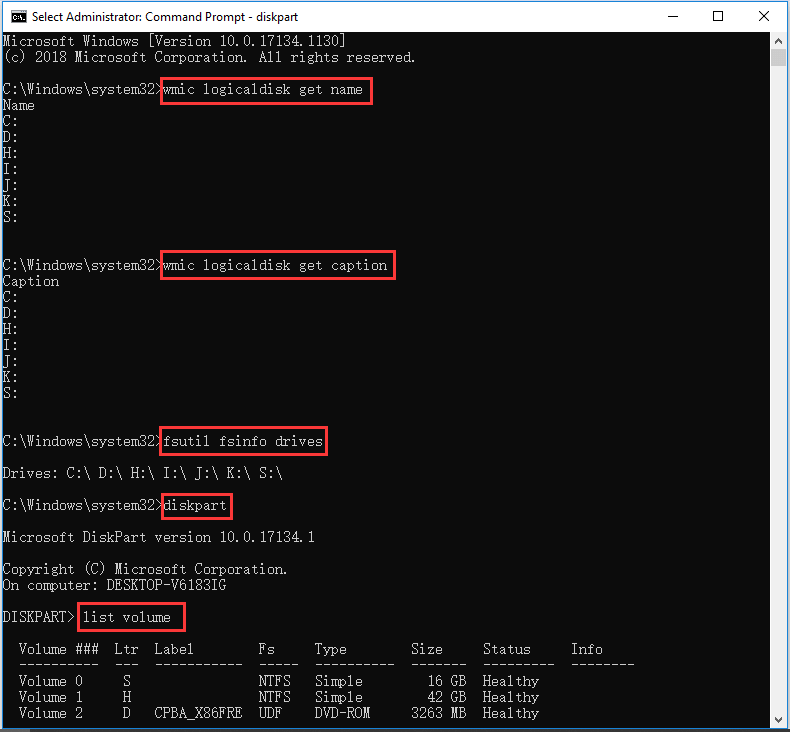Click the CPBA_X86FRE volume label
Screen dimensions: 790x732
[x=198, y=714]
